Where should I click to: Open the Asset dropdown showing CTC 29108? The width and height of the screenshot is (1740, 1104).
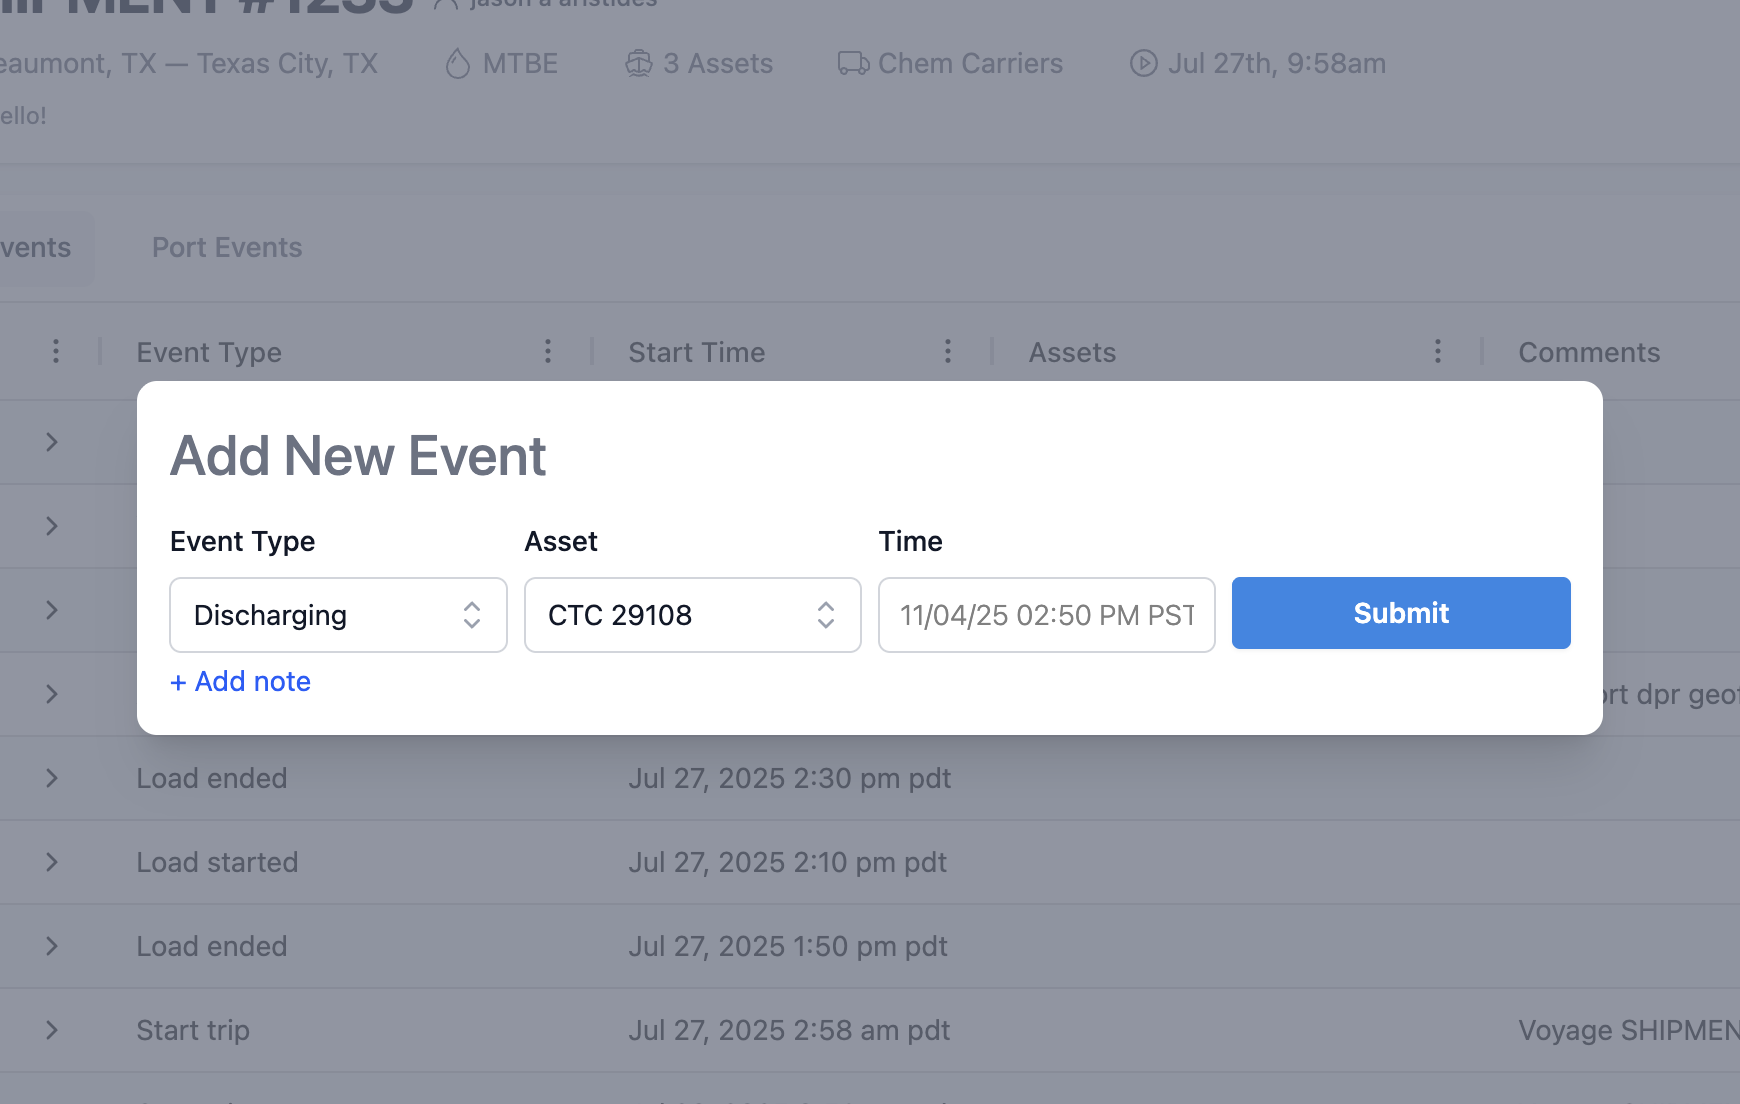(x=692, y=615)
